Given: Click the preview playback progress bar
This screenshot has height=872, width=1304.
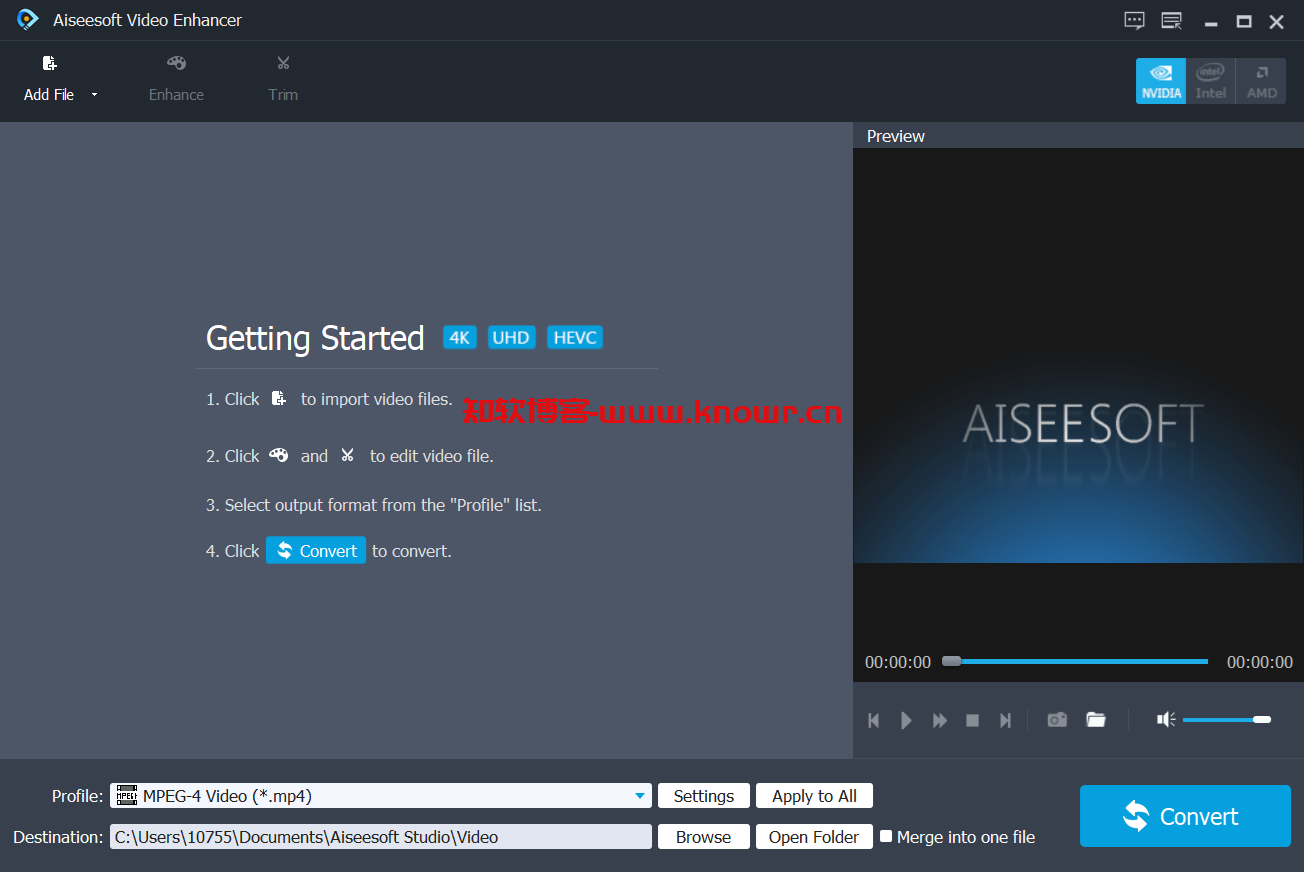Looking at the screenshot, I should click(x=1075, y=661).
